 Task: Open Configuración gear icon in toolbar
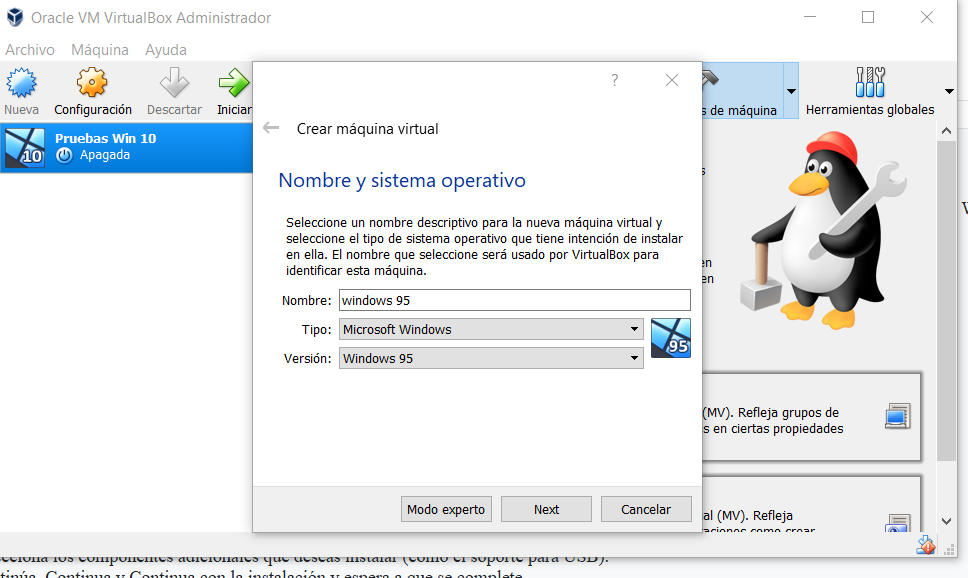pyautogui.click(x=92, y=82)
